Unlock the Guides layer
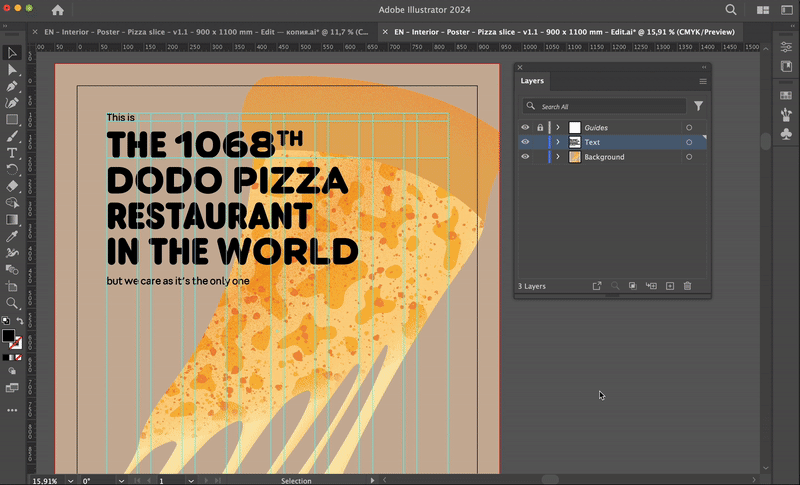 540,127
